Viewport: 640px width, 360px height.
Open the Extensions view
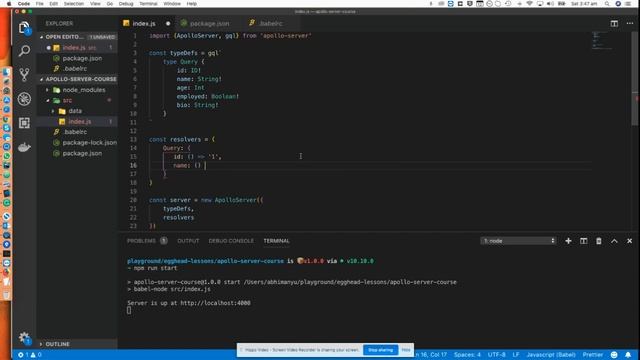click(24, 123)
